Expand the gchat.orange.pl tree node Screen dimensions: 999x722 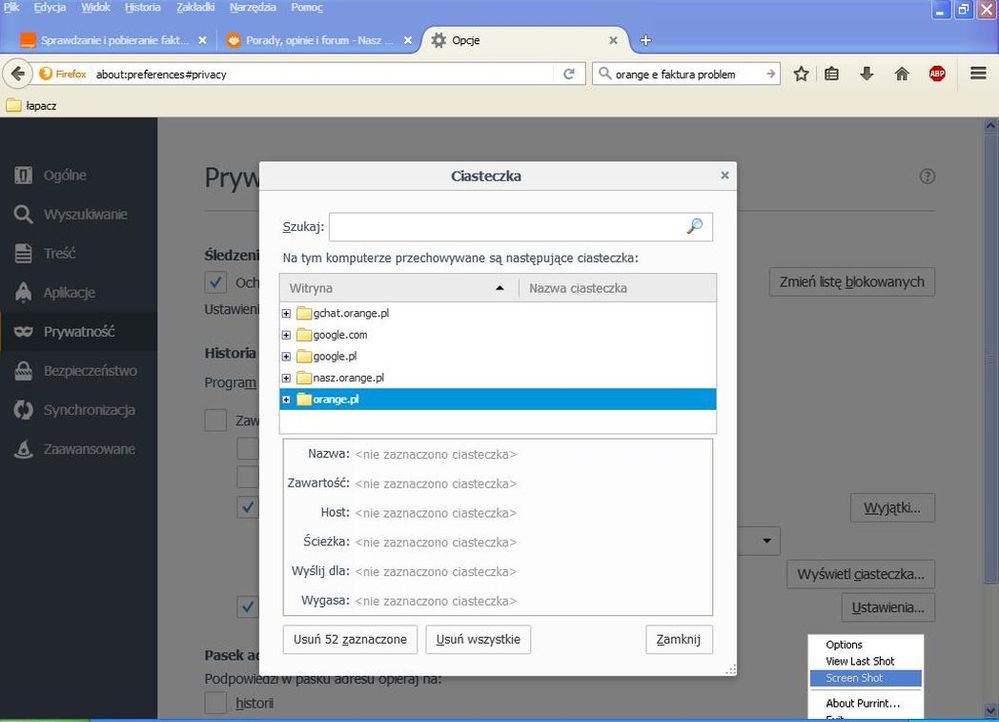tap(287, 313)
